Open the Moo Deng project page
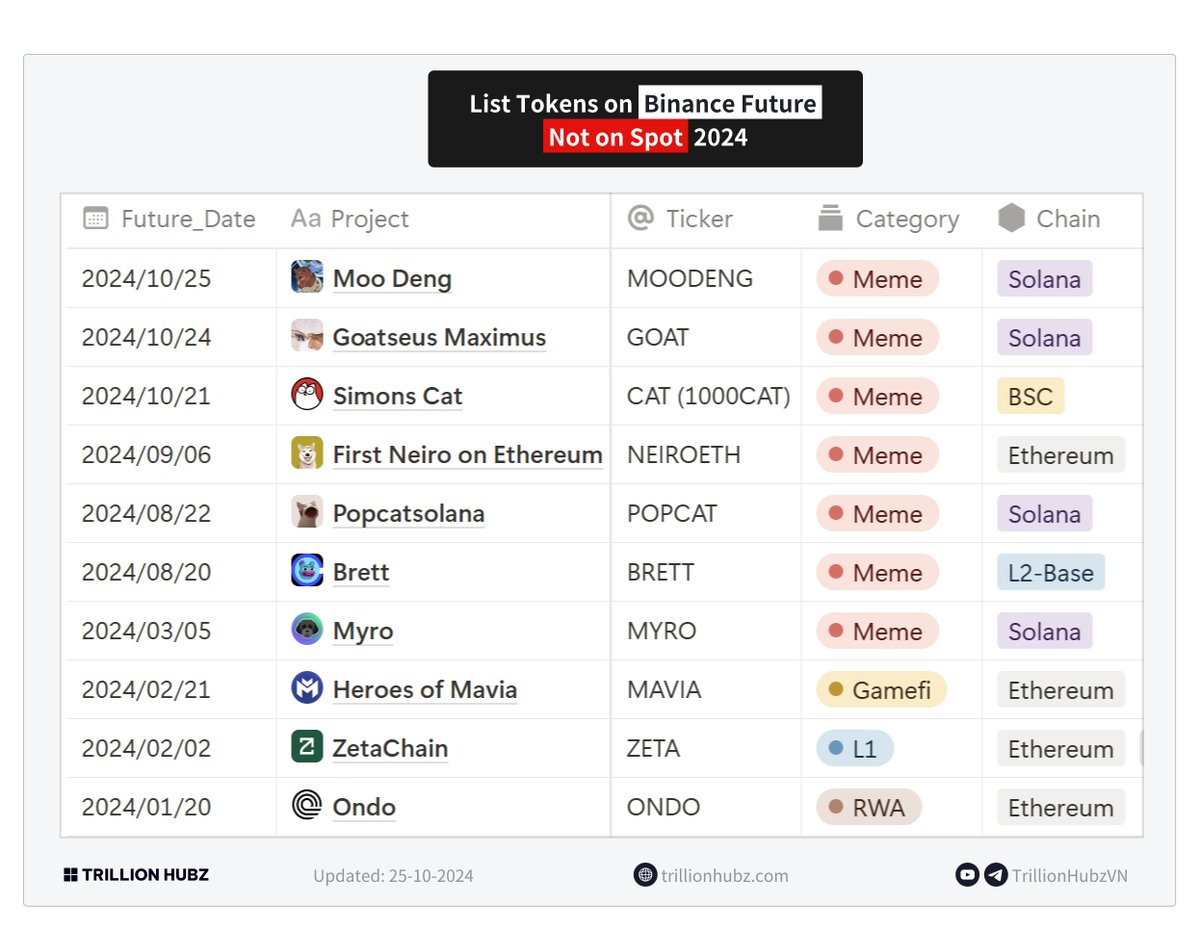This screenshot has height=930, width=1200. click(x=392, y=279)
